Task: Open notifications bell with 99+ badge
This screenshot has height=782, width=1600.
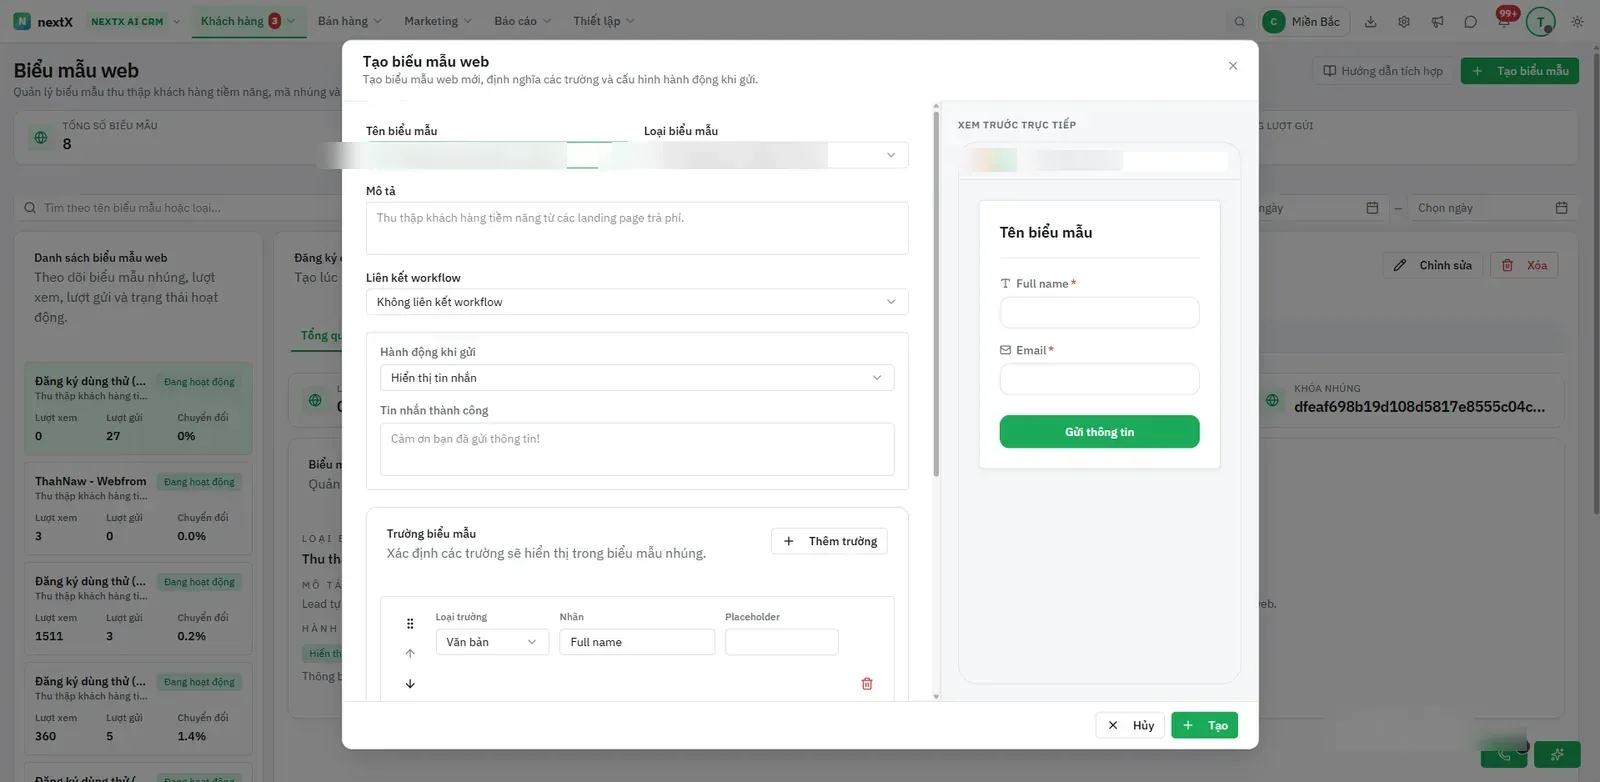Action: tap(1504, 20)
